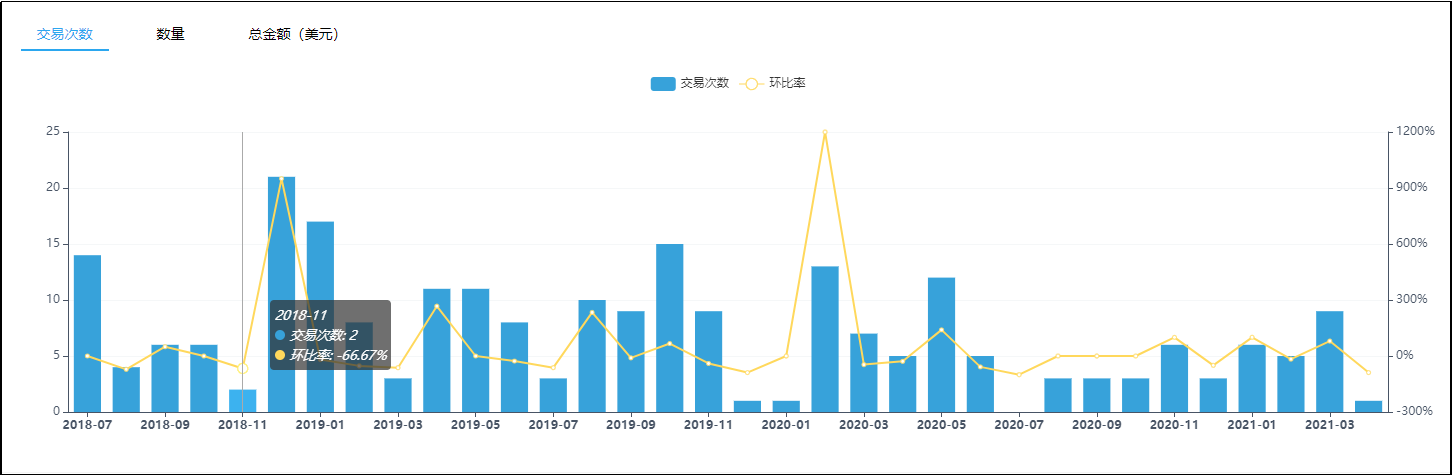Click the 环比率 legend label text
This screenshot has width=1452, height=475.
click(x=787, y=84)
